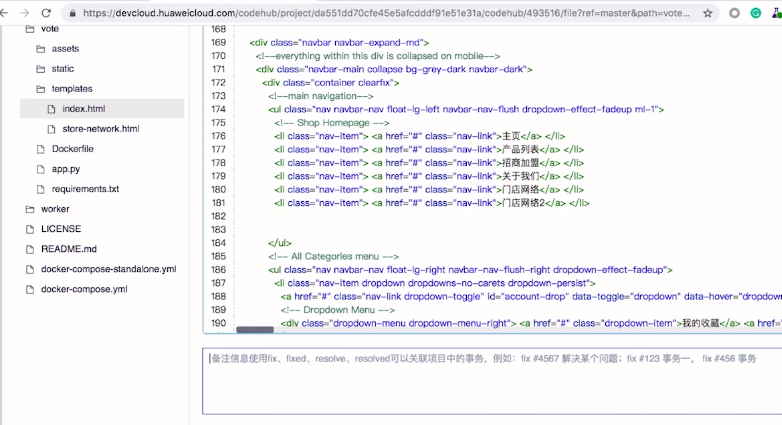
Task: Click the browser forward arrow
Action: point(24,13)
